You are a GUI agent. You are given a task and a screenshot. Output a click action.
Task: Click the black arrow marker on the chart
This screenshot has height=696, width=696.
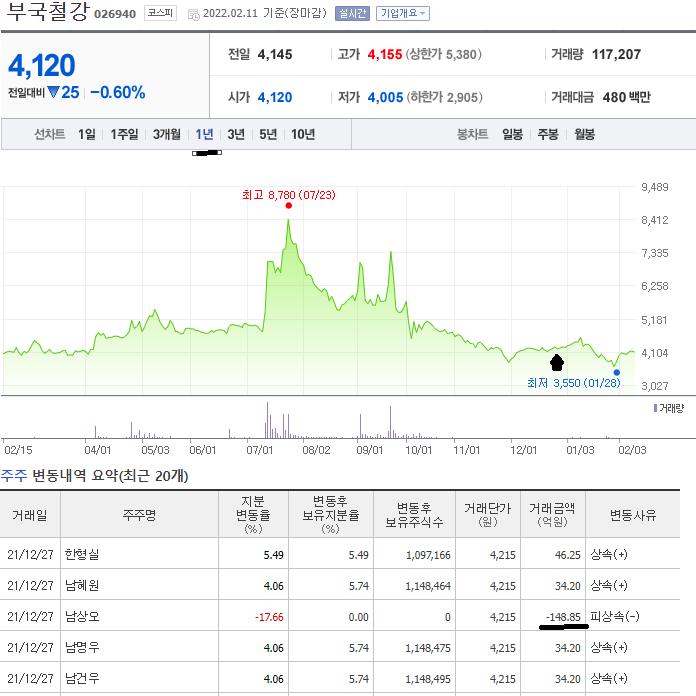tap(557, 362)
